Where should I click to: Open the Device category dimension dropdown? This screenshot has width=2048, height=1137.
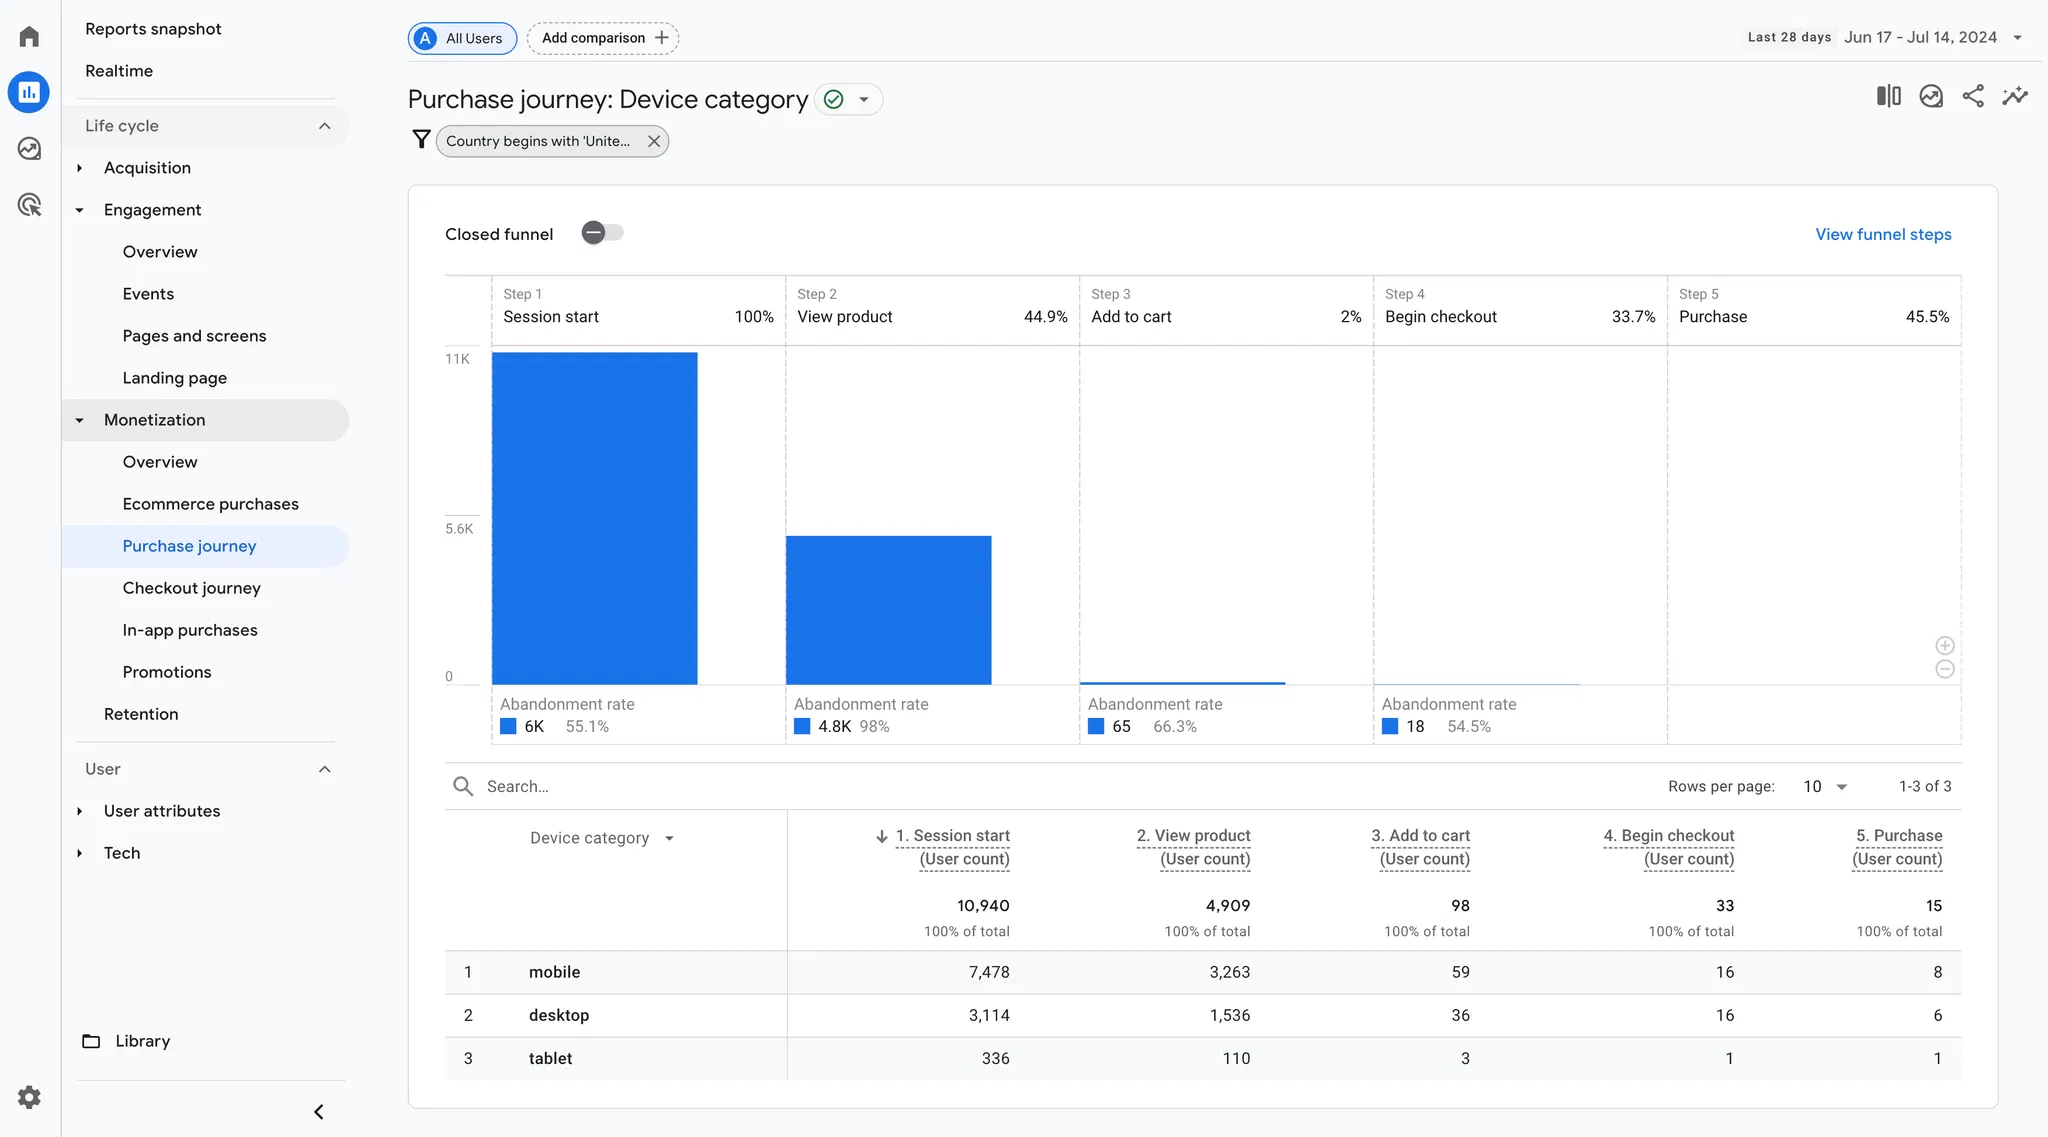click(x=602, y=838)
